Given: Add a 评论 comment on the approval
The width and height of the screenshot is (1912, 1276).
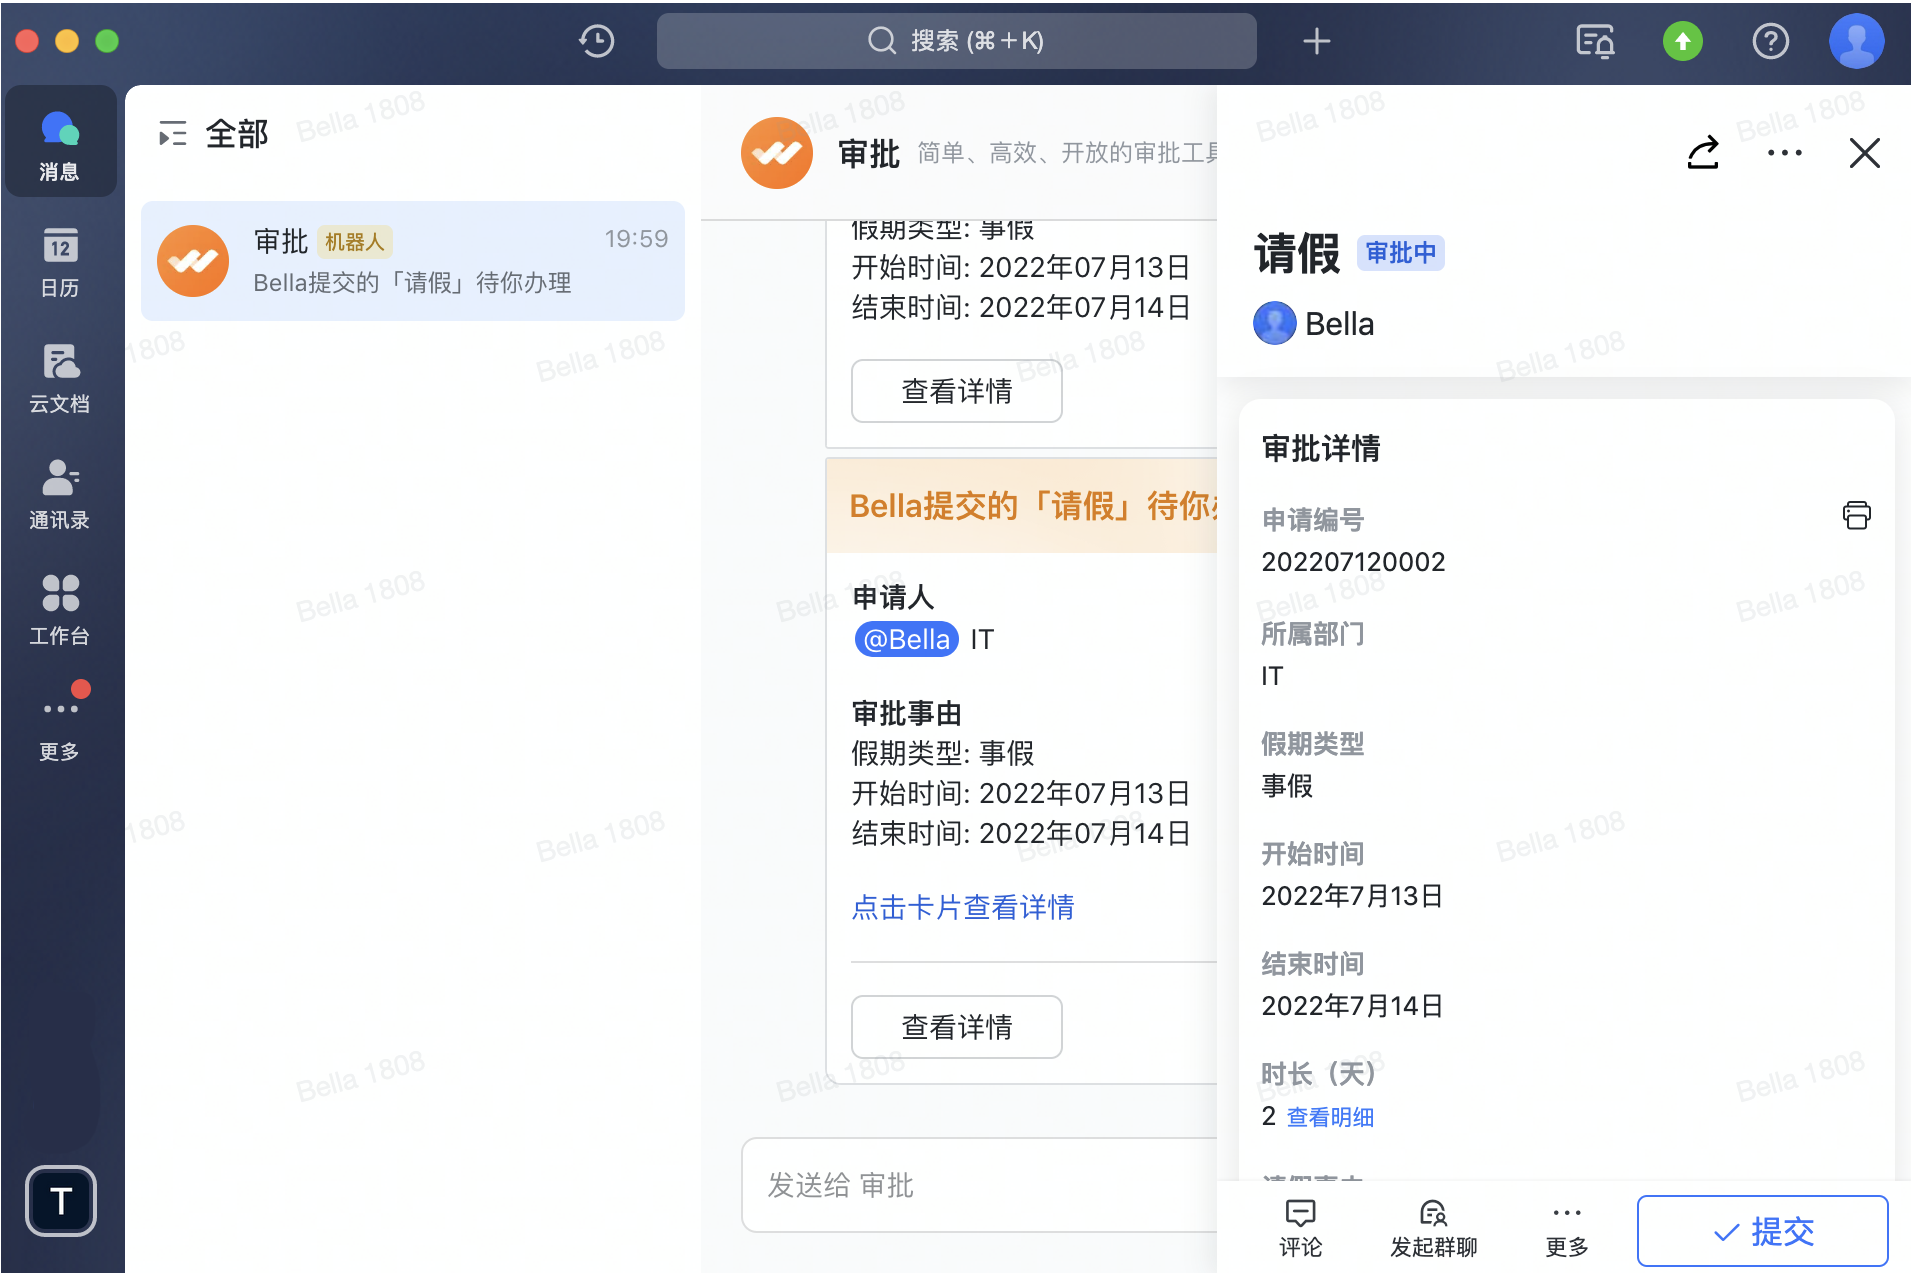Looking at the screenshot, I should point(1299,1228).
